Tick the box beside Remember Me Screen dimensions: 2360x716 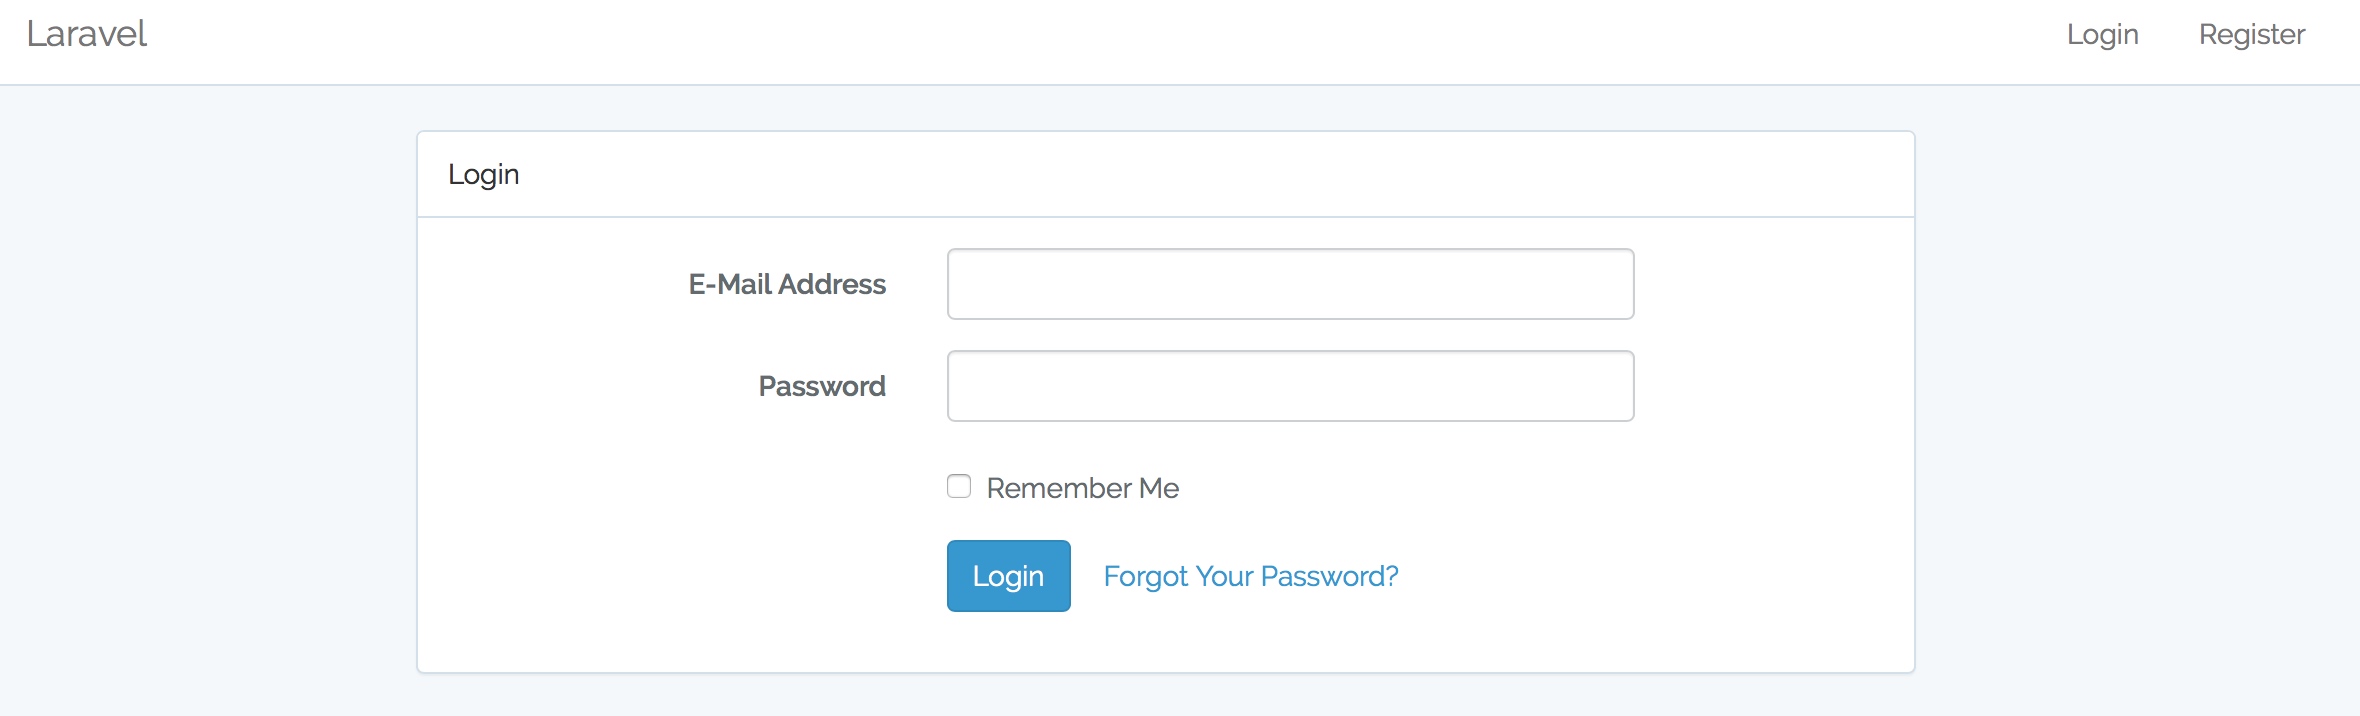point(959,487)
